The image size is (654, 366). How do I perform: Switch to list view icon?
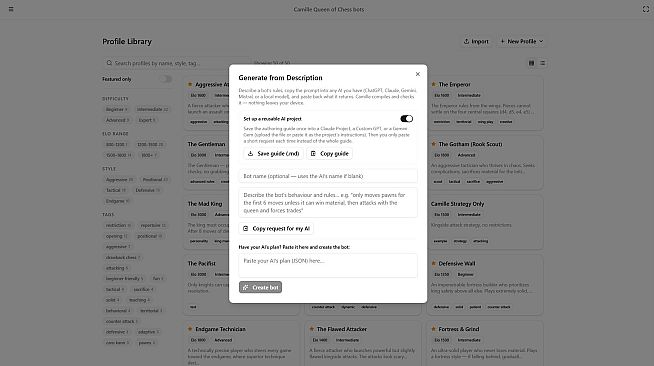pyautogui.click(x=543, y=63)
